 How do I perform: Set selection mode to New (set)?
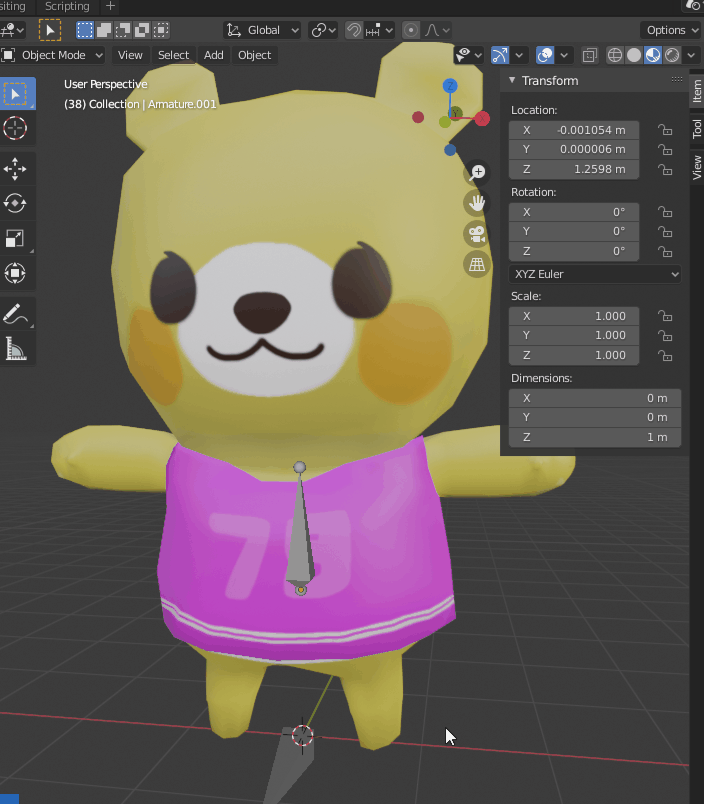(85, 30)
